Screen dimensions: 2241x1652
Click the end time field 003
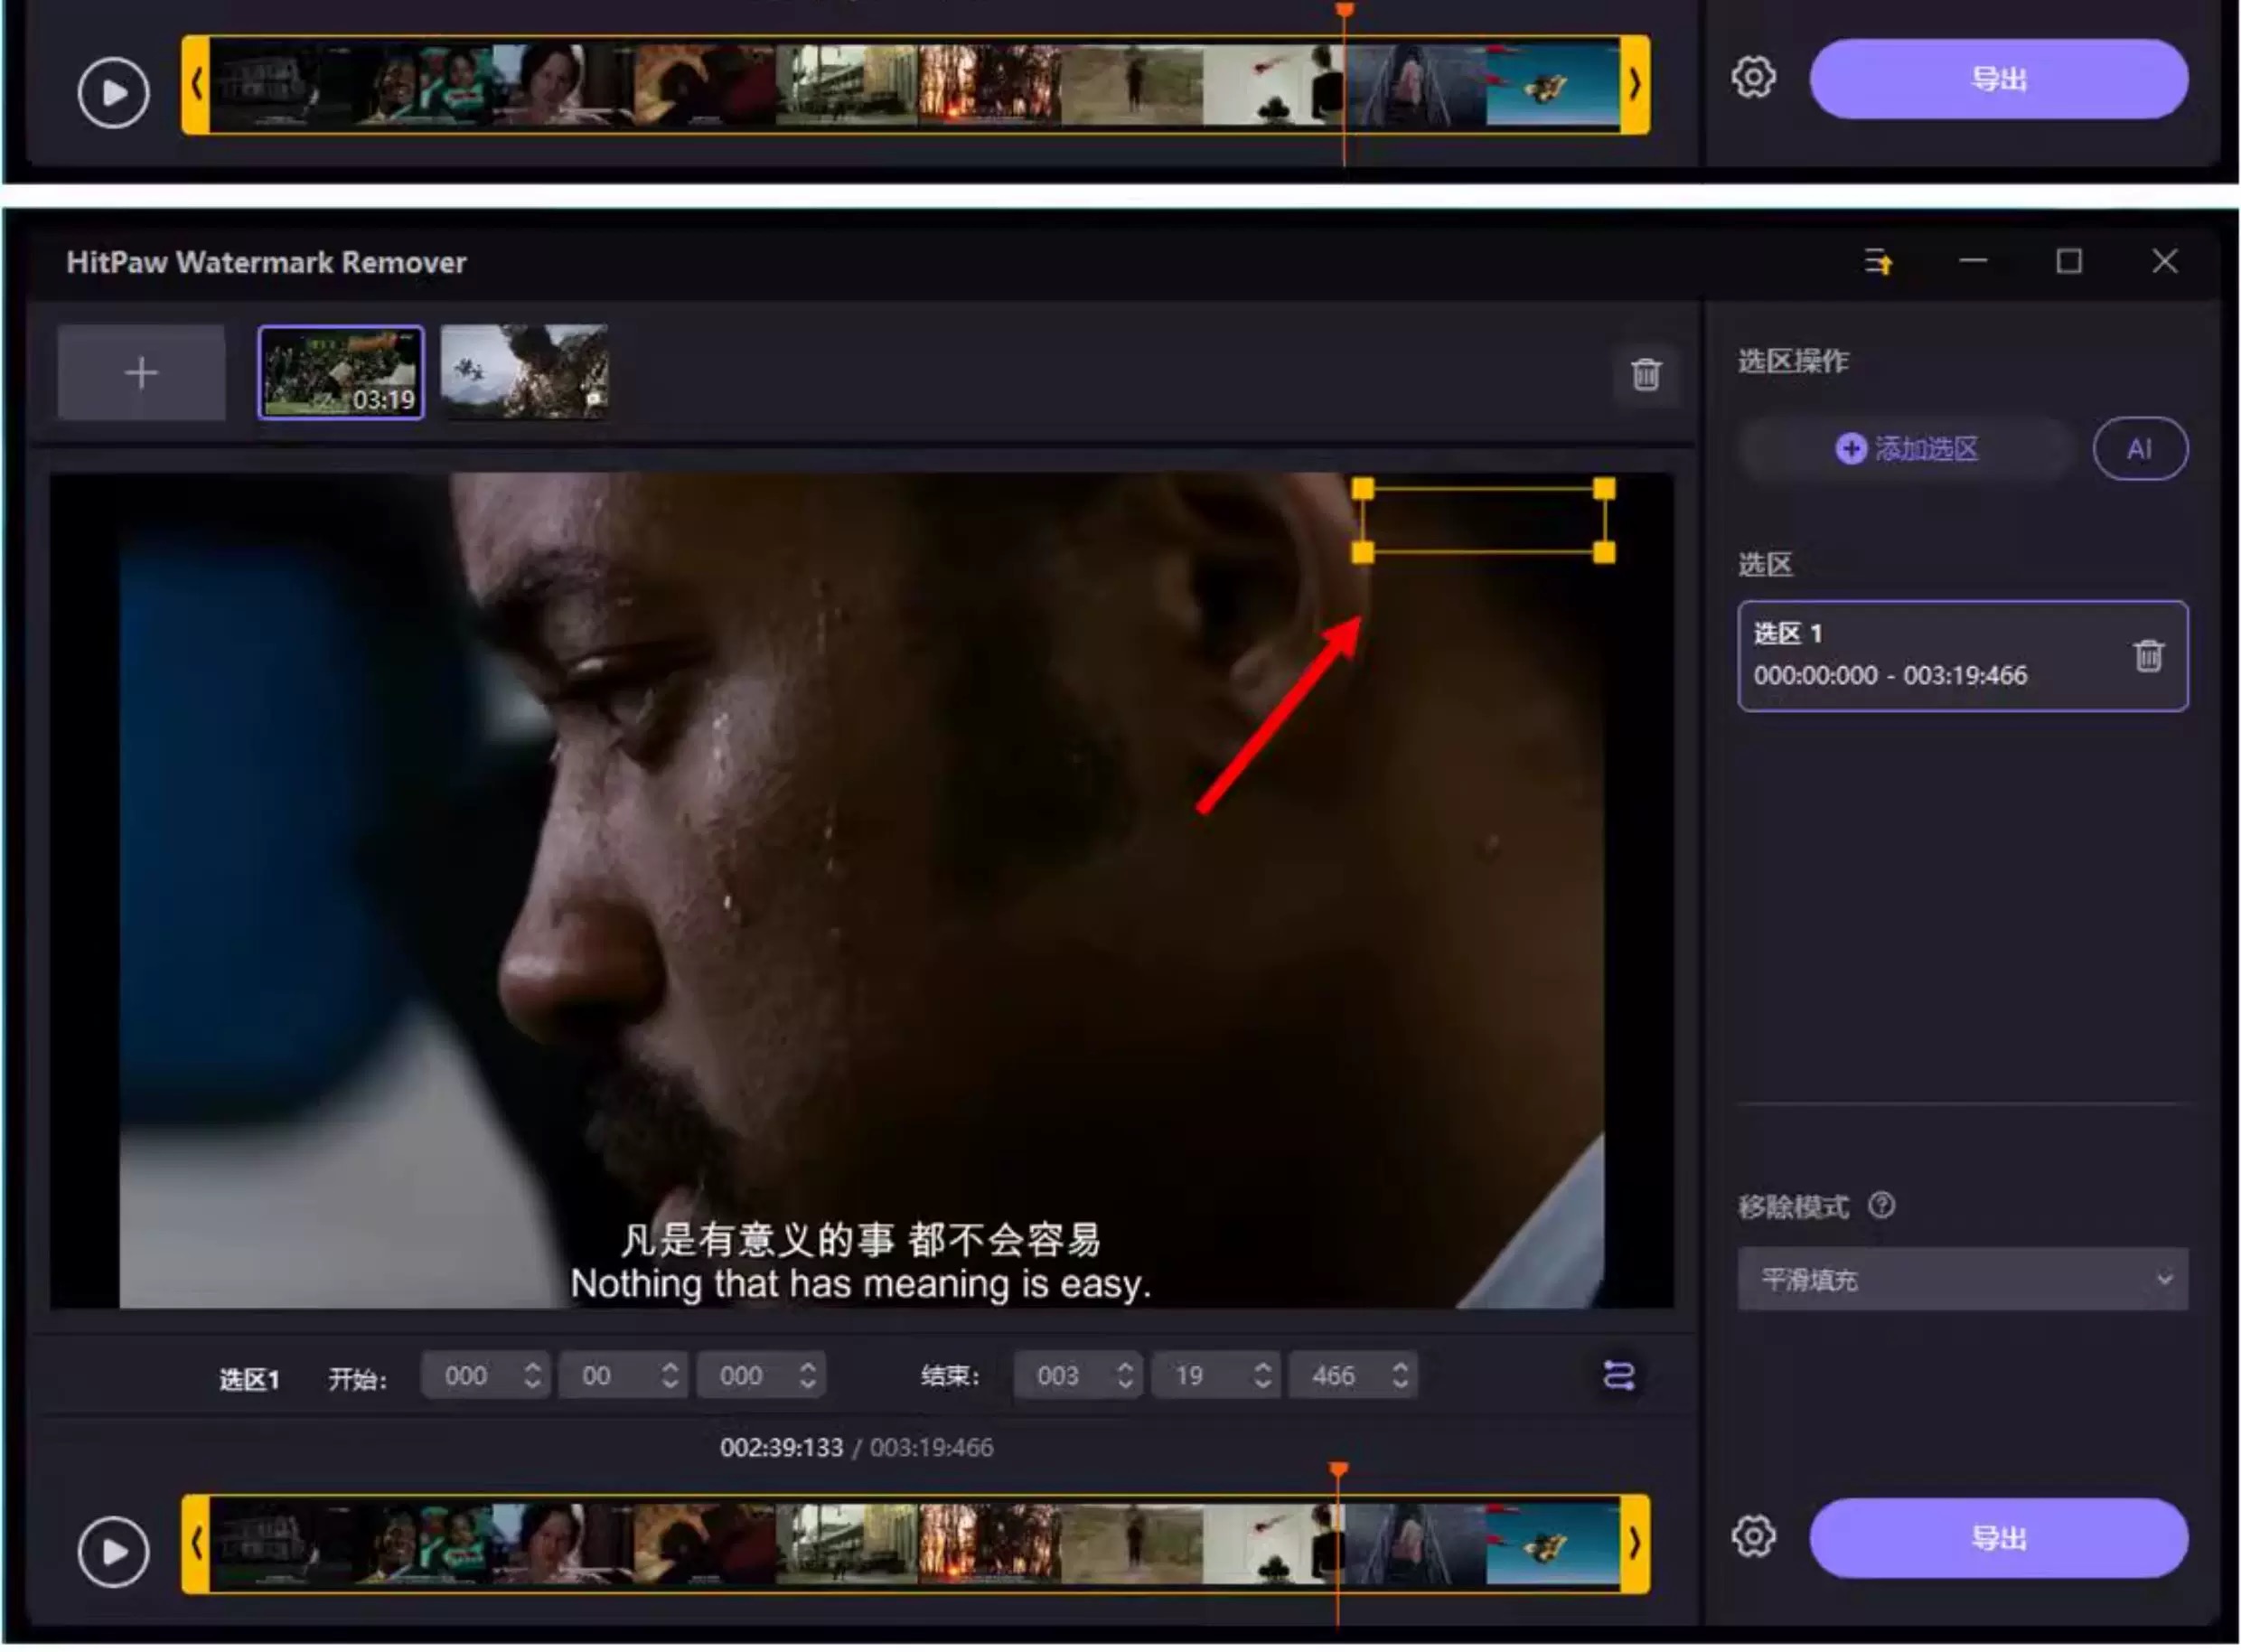(x=1058, y=1377)
